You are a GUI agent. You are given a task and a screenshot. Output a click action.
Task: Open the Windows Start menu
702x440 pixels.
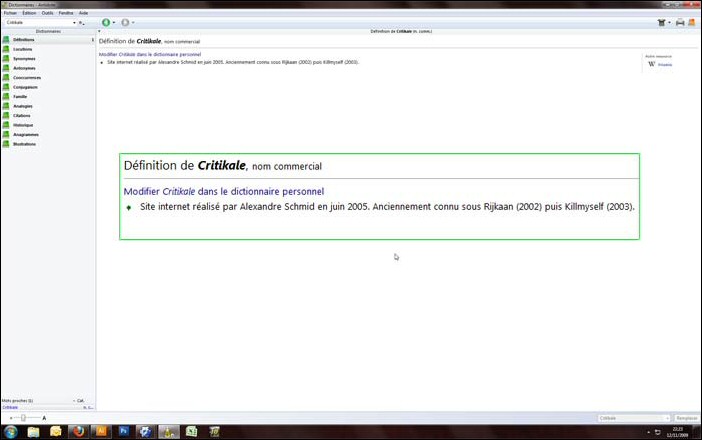(10, 431)
